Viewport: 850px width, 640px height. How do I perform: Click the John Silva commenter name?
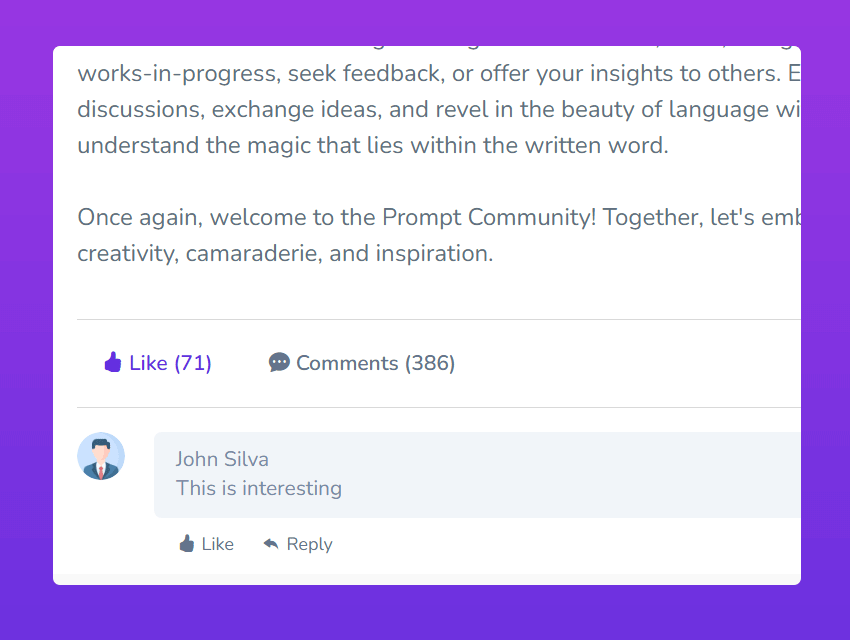tap(222, 459)
